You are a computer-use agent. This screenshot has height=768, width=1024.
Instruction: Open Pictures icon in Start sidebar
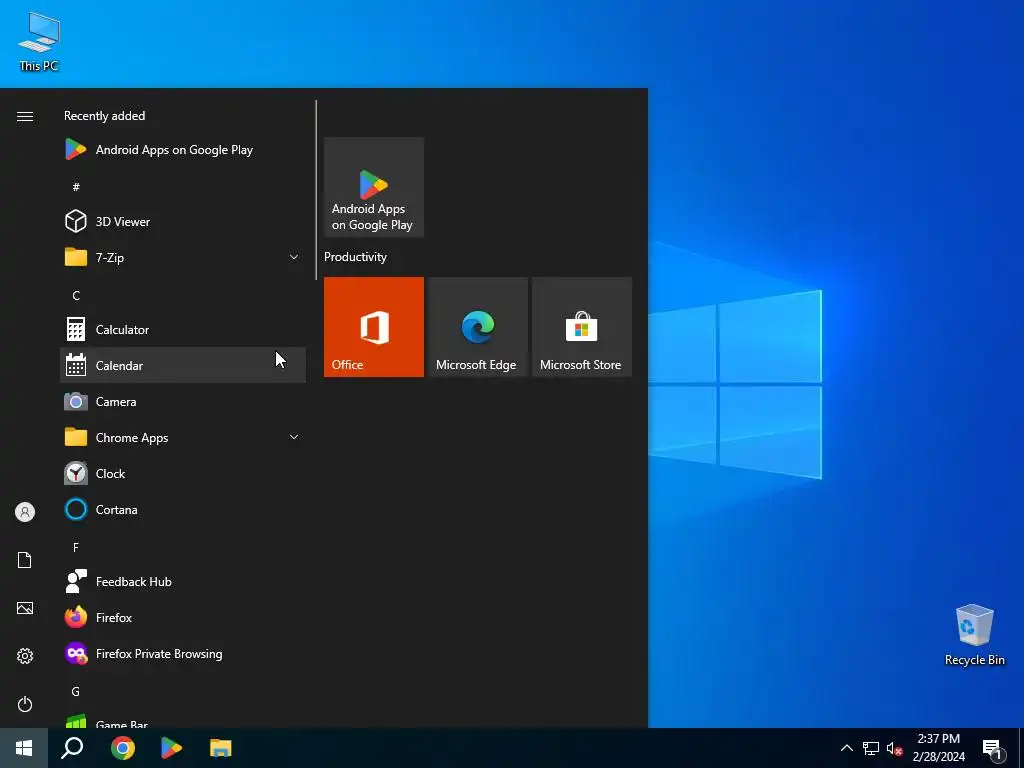(x=25, y=608)
